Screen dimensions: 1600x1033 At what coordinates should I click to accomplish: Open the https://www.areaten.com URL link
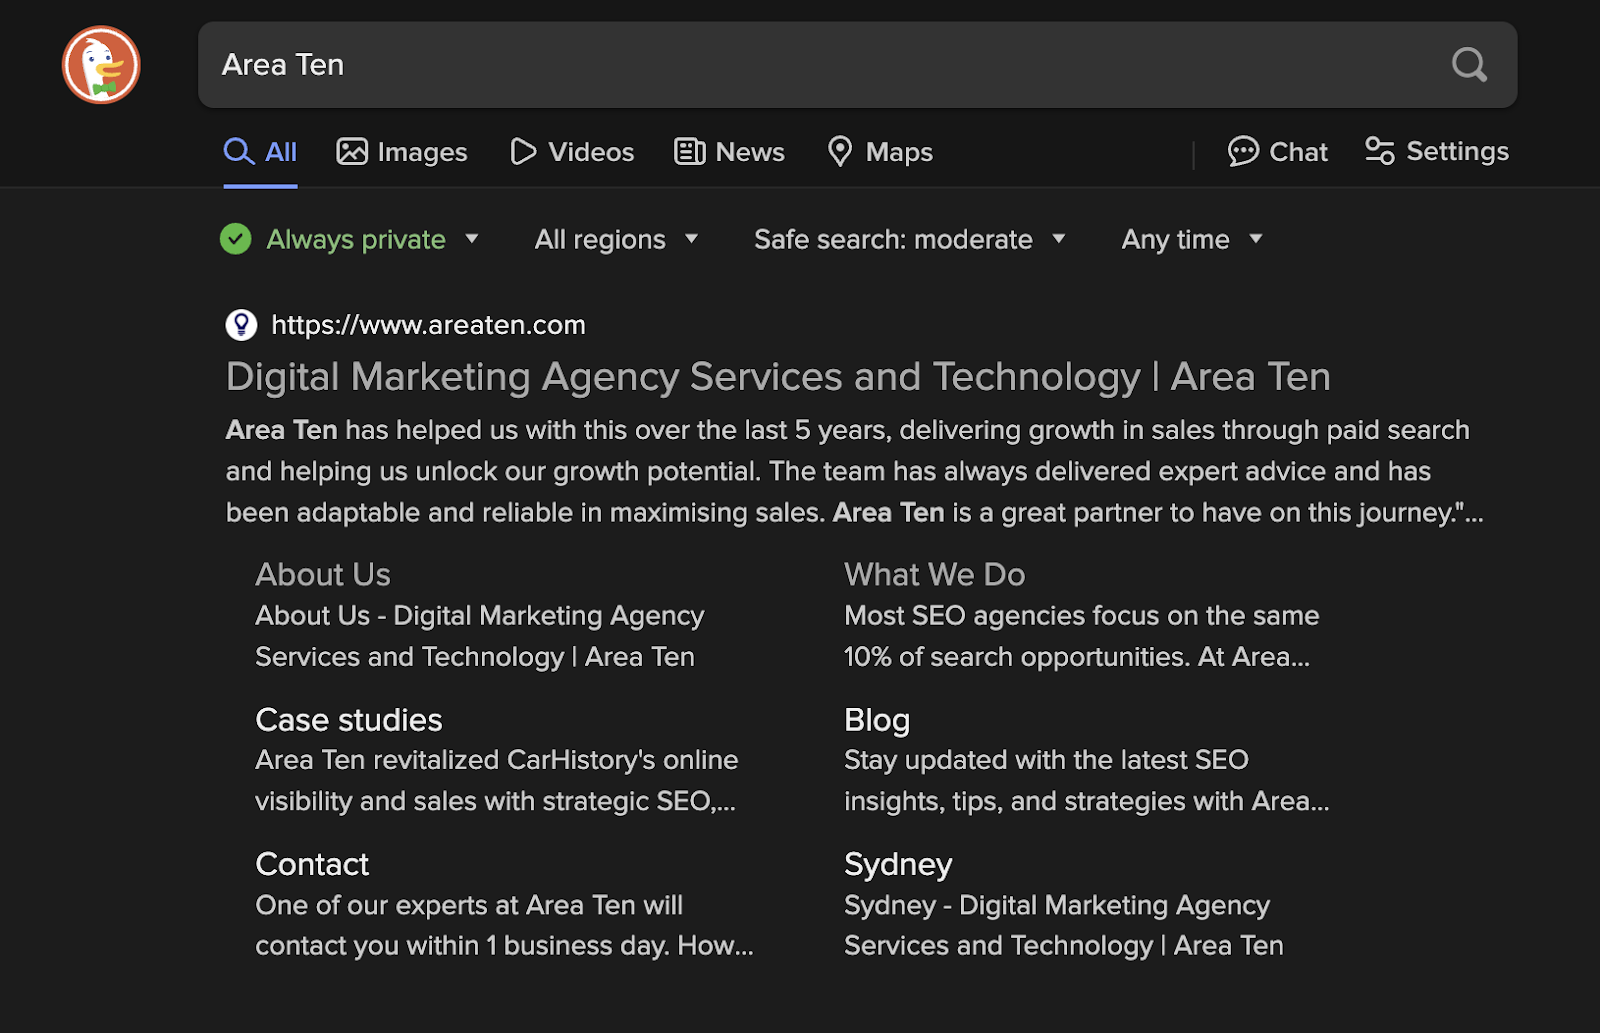pyautogui.click(x=428, y=325)
